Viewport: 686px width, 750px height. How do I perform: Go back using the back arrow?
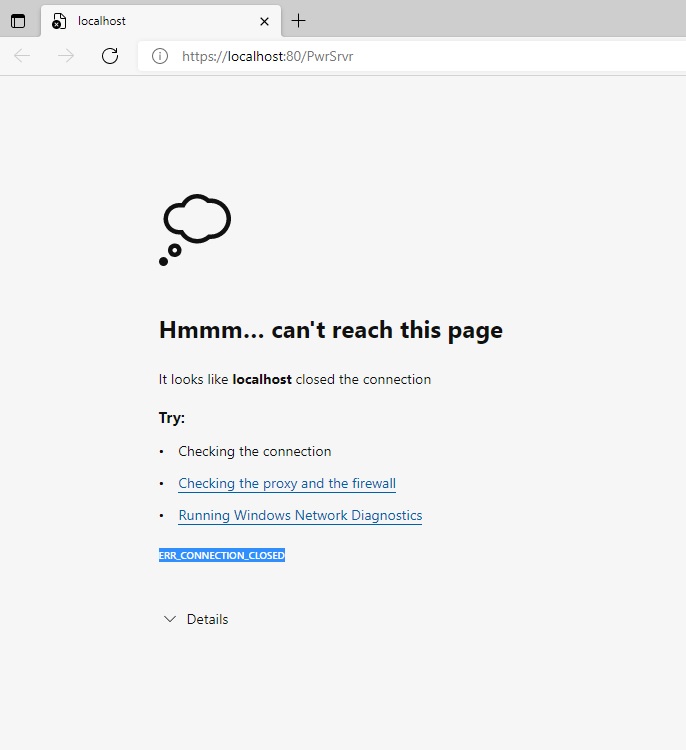point(22,56)
